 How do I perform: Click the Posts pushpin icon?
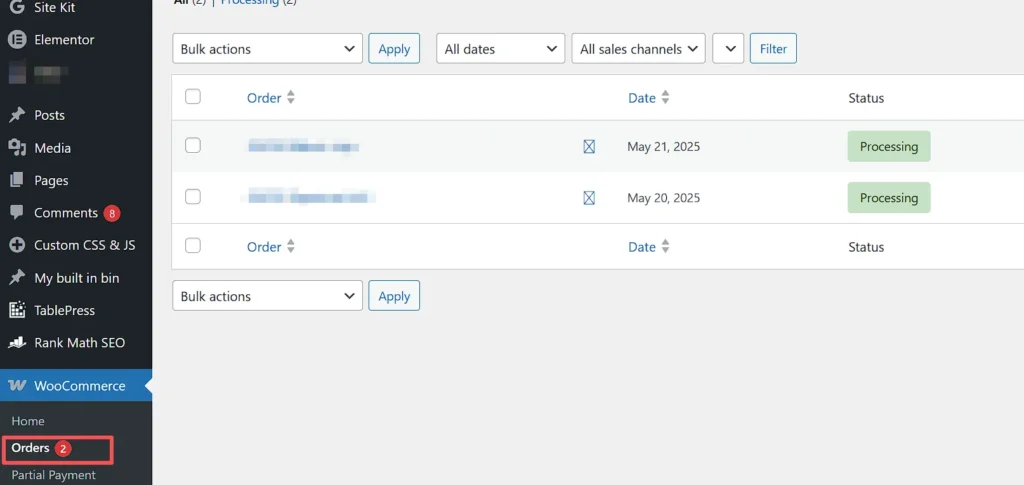tap(16, 115)
